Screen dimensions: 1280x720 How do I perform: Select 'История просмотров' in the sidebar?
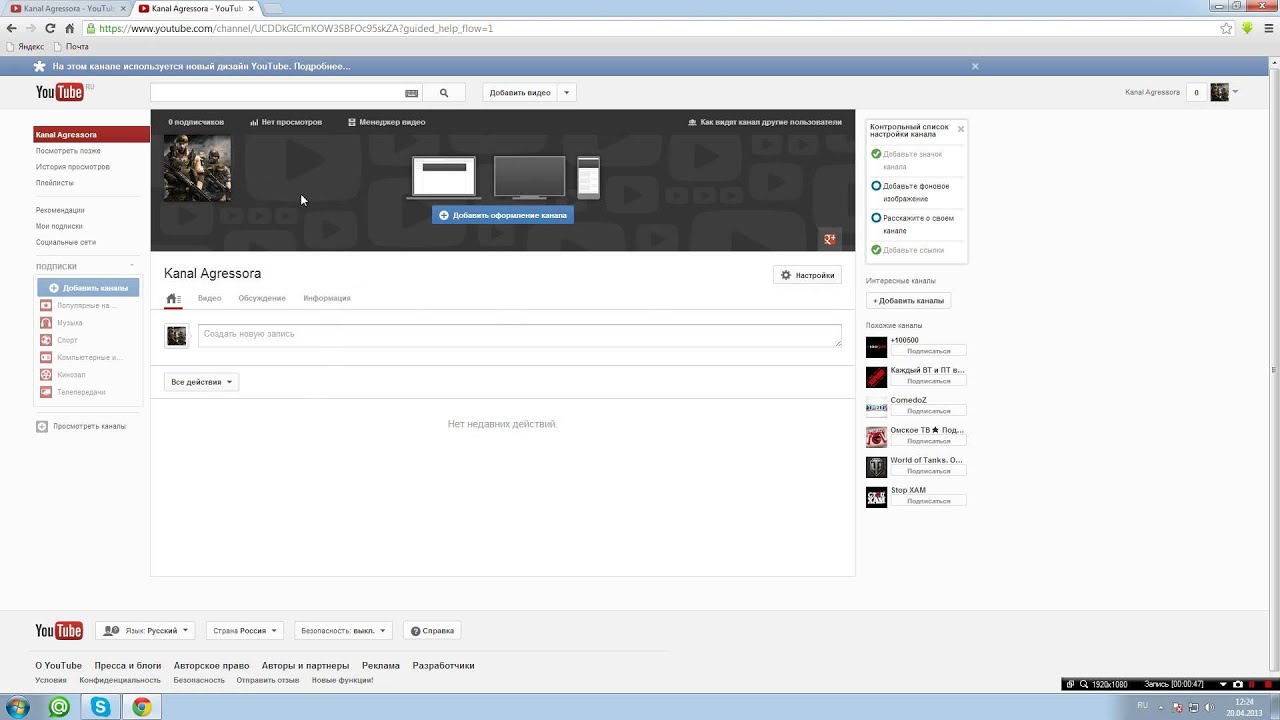[73, 167]
